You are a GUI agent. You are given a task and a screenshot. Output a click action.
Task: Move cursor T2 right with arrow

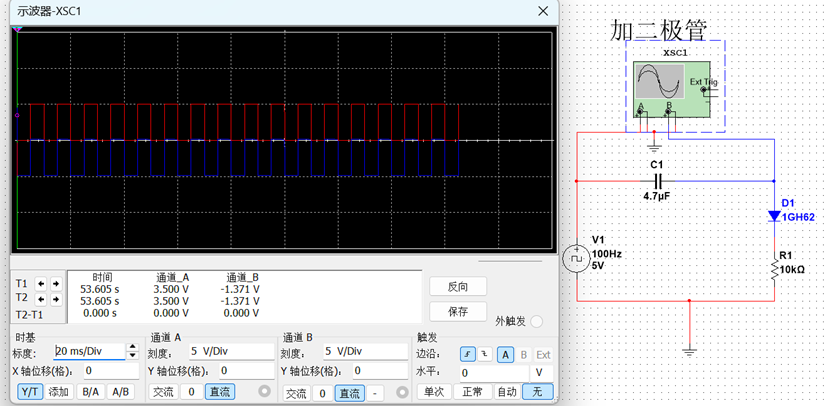tap(56, 300)
